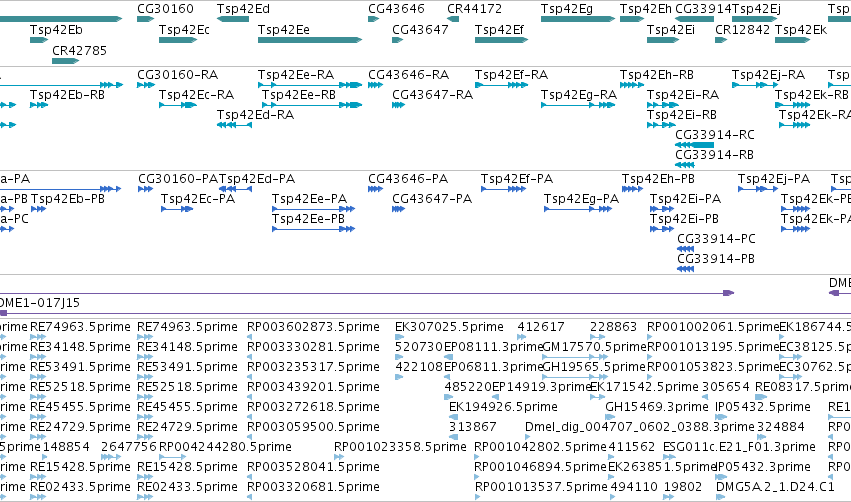Click EST DMG5A.2_1.D24.C1 label
The image size is (851, 502).
(x=775, y=487)
